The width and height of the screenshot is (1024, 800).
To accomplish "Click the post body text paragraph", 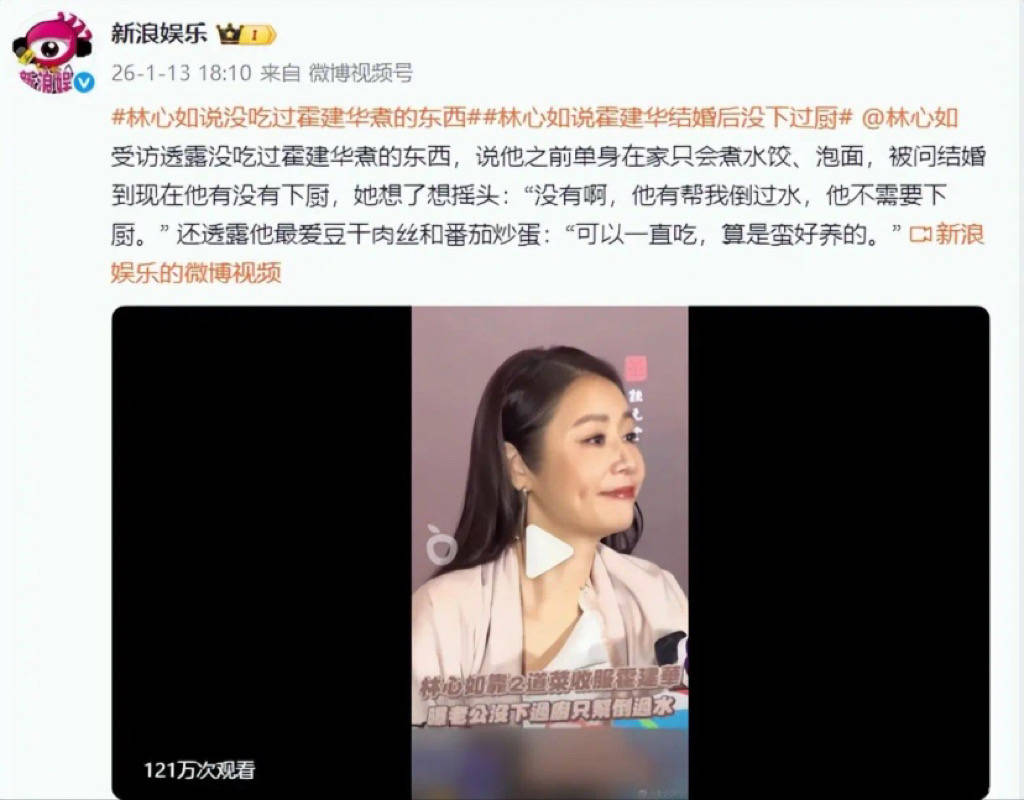I will pyautogui.click(x=547, y=195).
